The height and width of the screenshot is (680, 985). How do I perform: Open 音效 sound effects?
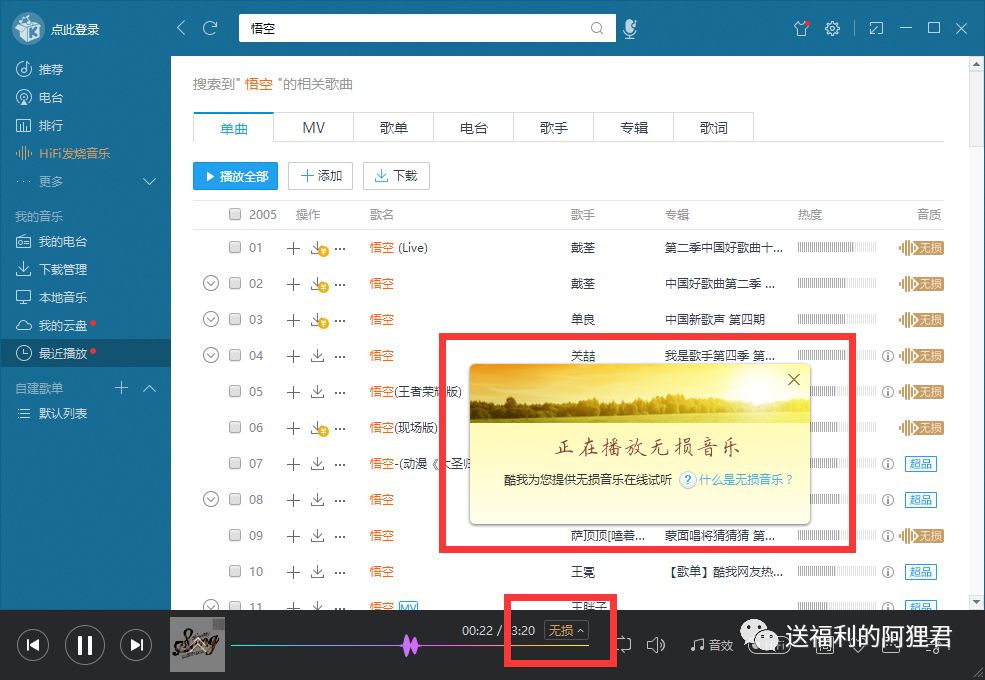click(x=712, y=645)
